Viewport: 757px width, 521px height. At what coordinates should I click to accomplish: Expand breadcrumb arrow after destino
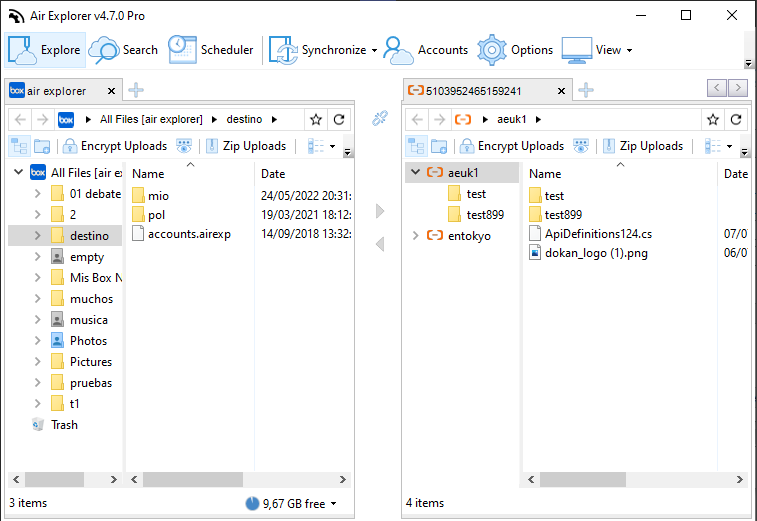click(274, 119)
